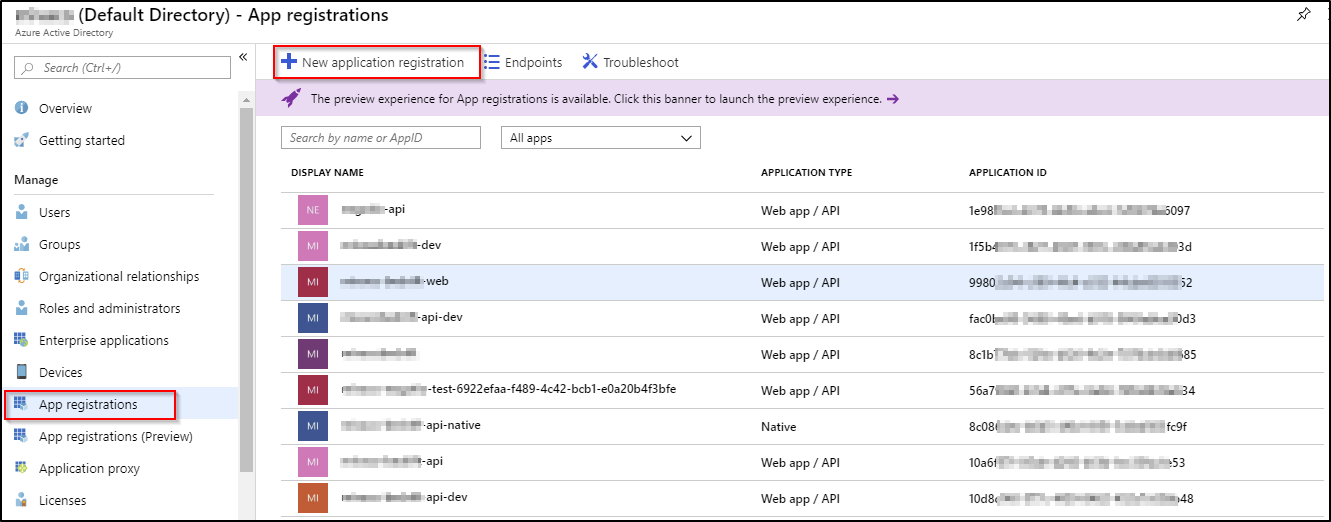Click the orange MI avatar tile
This screenshot has width=1331, height=522.
[x=312, y=498]
